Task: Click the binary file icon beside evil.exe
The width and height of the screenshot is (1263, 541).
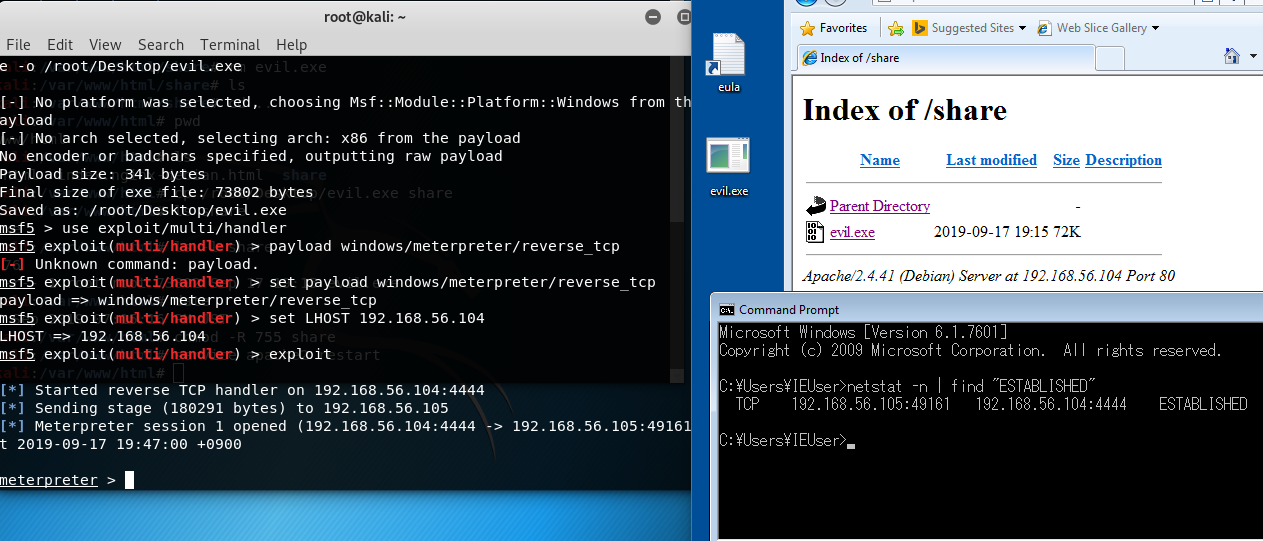Action: click(x=814, y=232)
